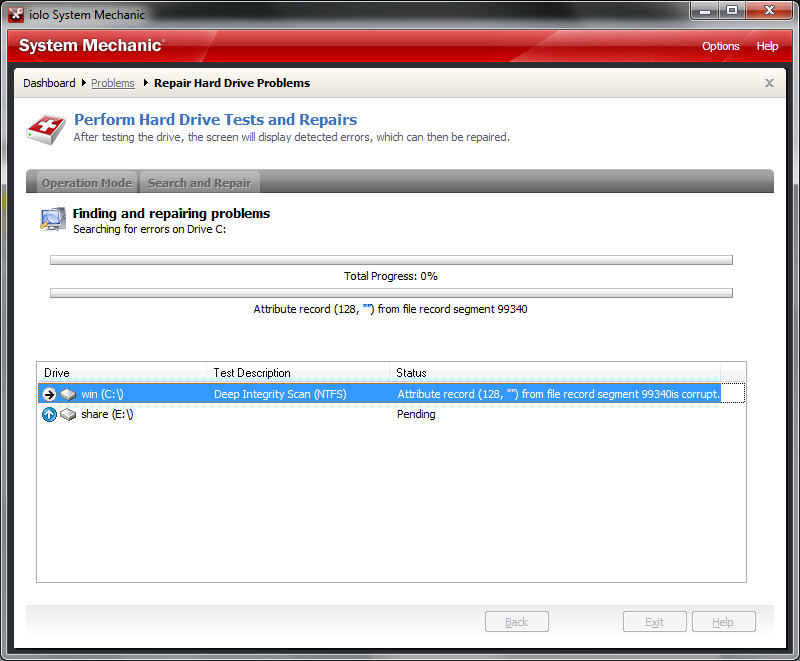This screenshot has width=800, height=661.
Task: Click the up-arrow pending icon on share (E:\) row
Action: coord(49,414)
